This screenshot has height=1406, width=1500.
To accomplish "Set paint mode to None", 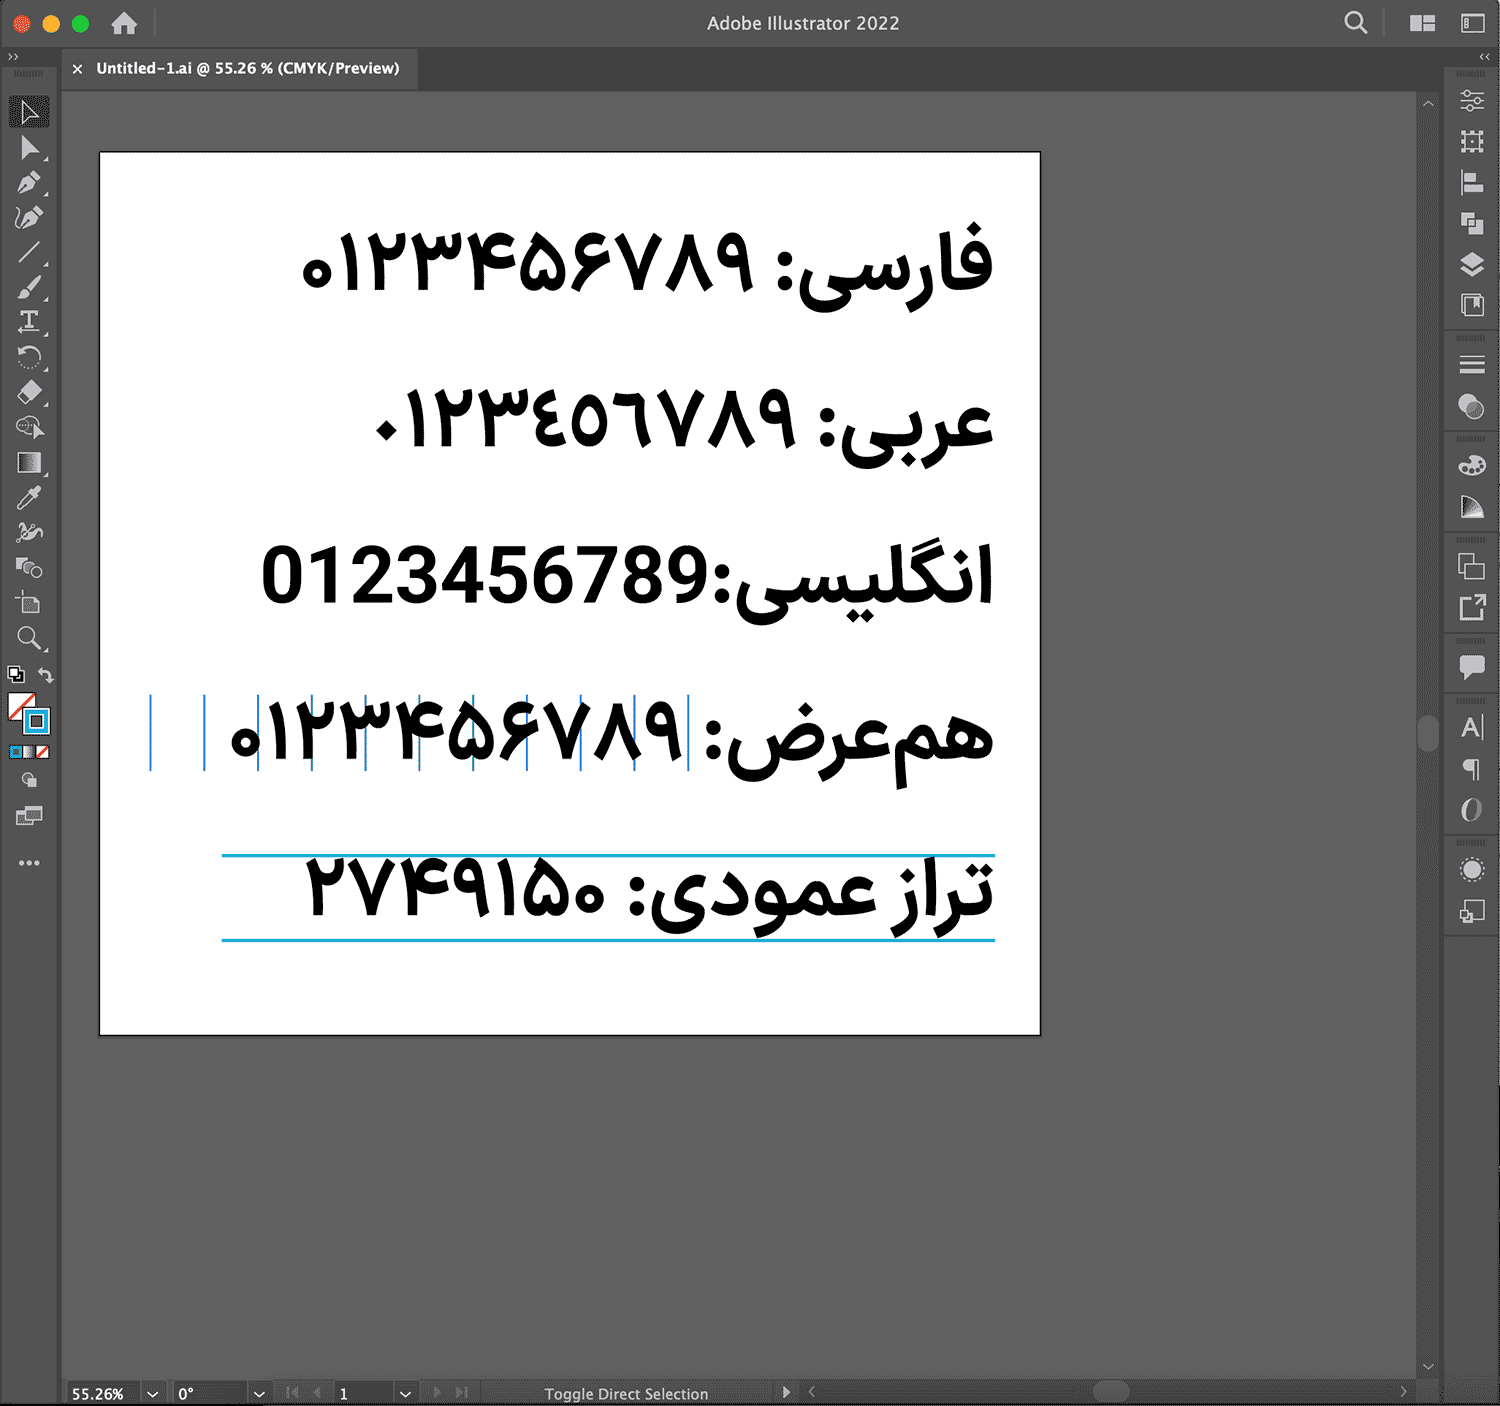I will (x=42, y=752).
